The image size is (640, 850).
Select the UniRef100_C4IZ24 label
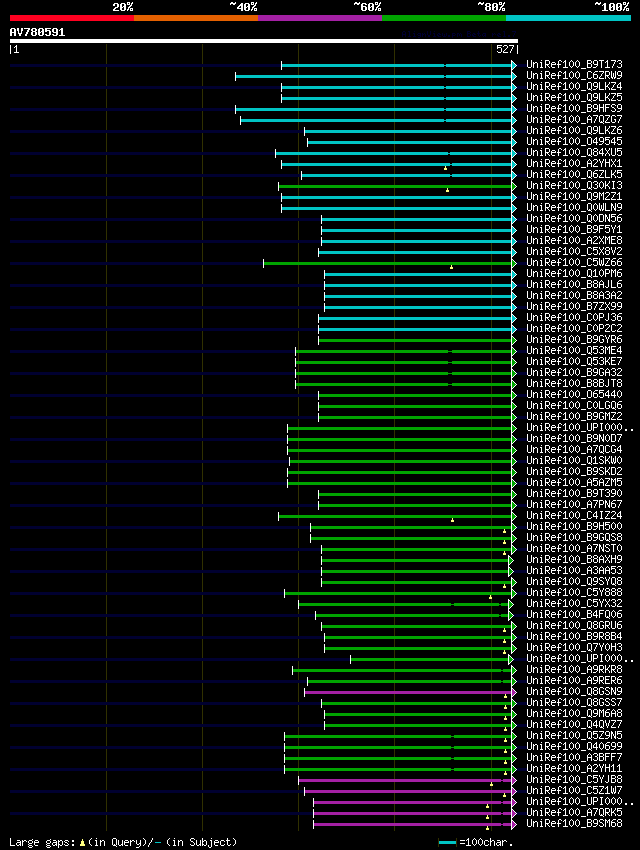574,516
